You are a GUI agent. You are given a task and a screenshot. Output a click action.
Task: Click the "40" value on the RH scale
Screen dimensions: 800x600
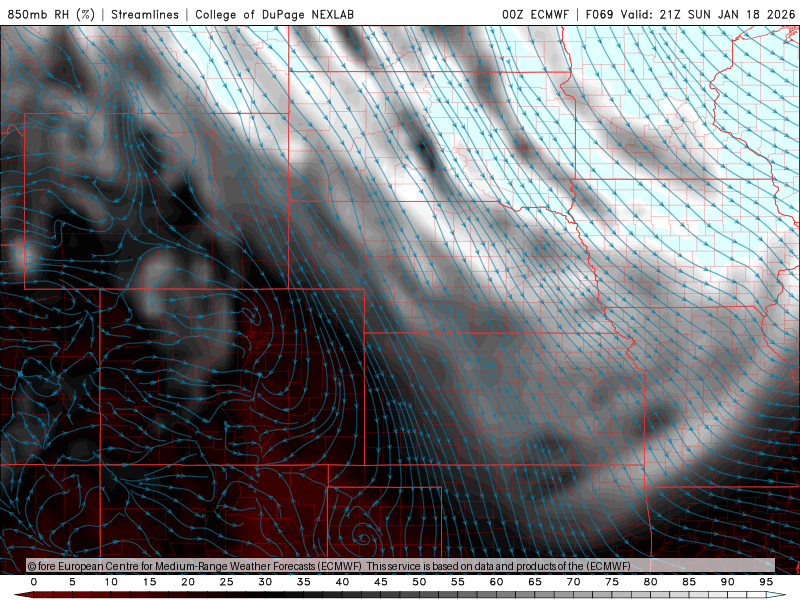(342, 582)
